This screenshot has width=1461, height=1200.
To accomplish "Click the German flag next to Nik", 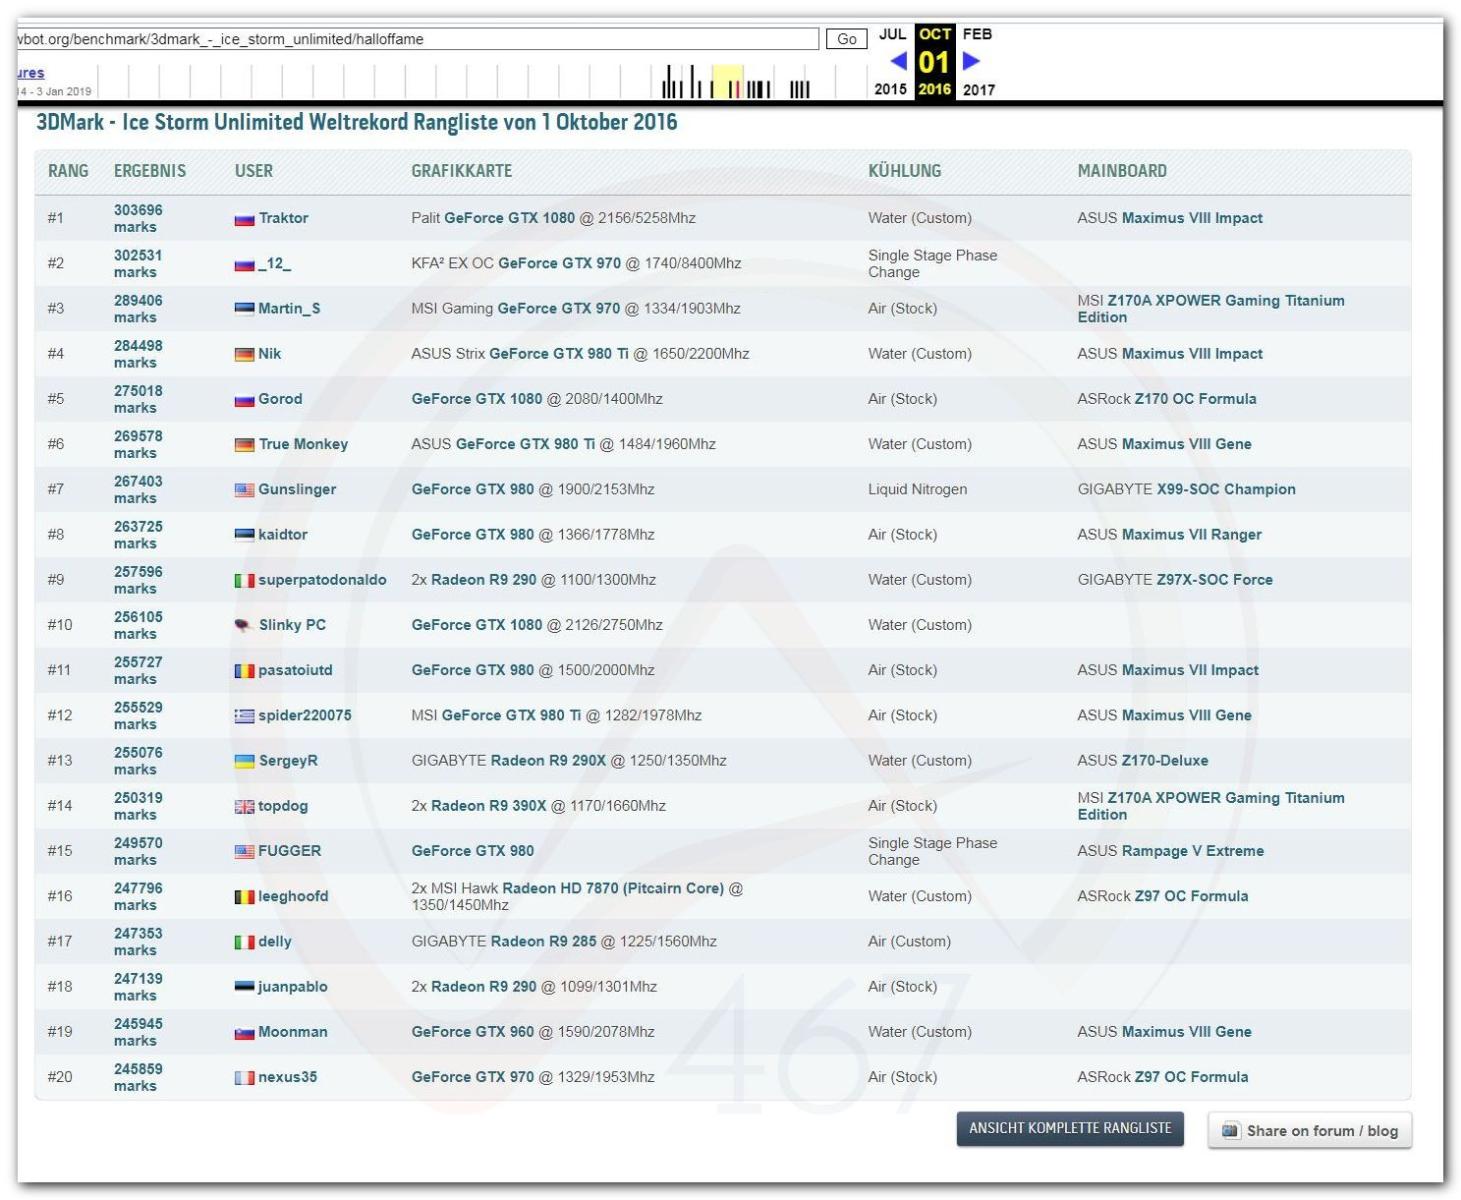I will 244,354.
